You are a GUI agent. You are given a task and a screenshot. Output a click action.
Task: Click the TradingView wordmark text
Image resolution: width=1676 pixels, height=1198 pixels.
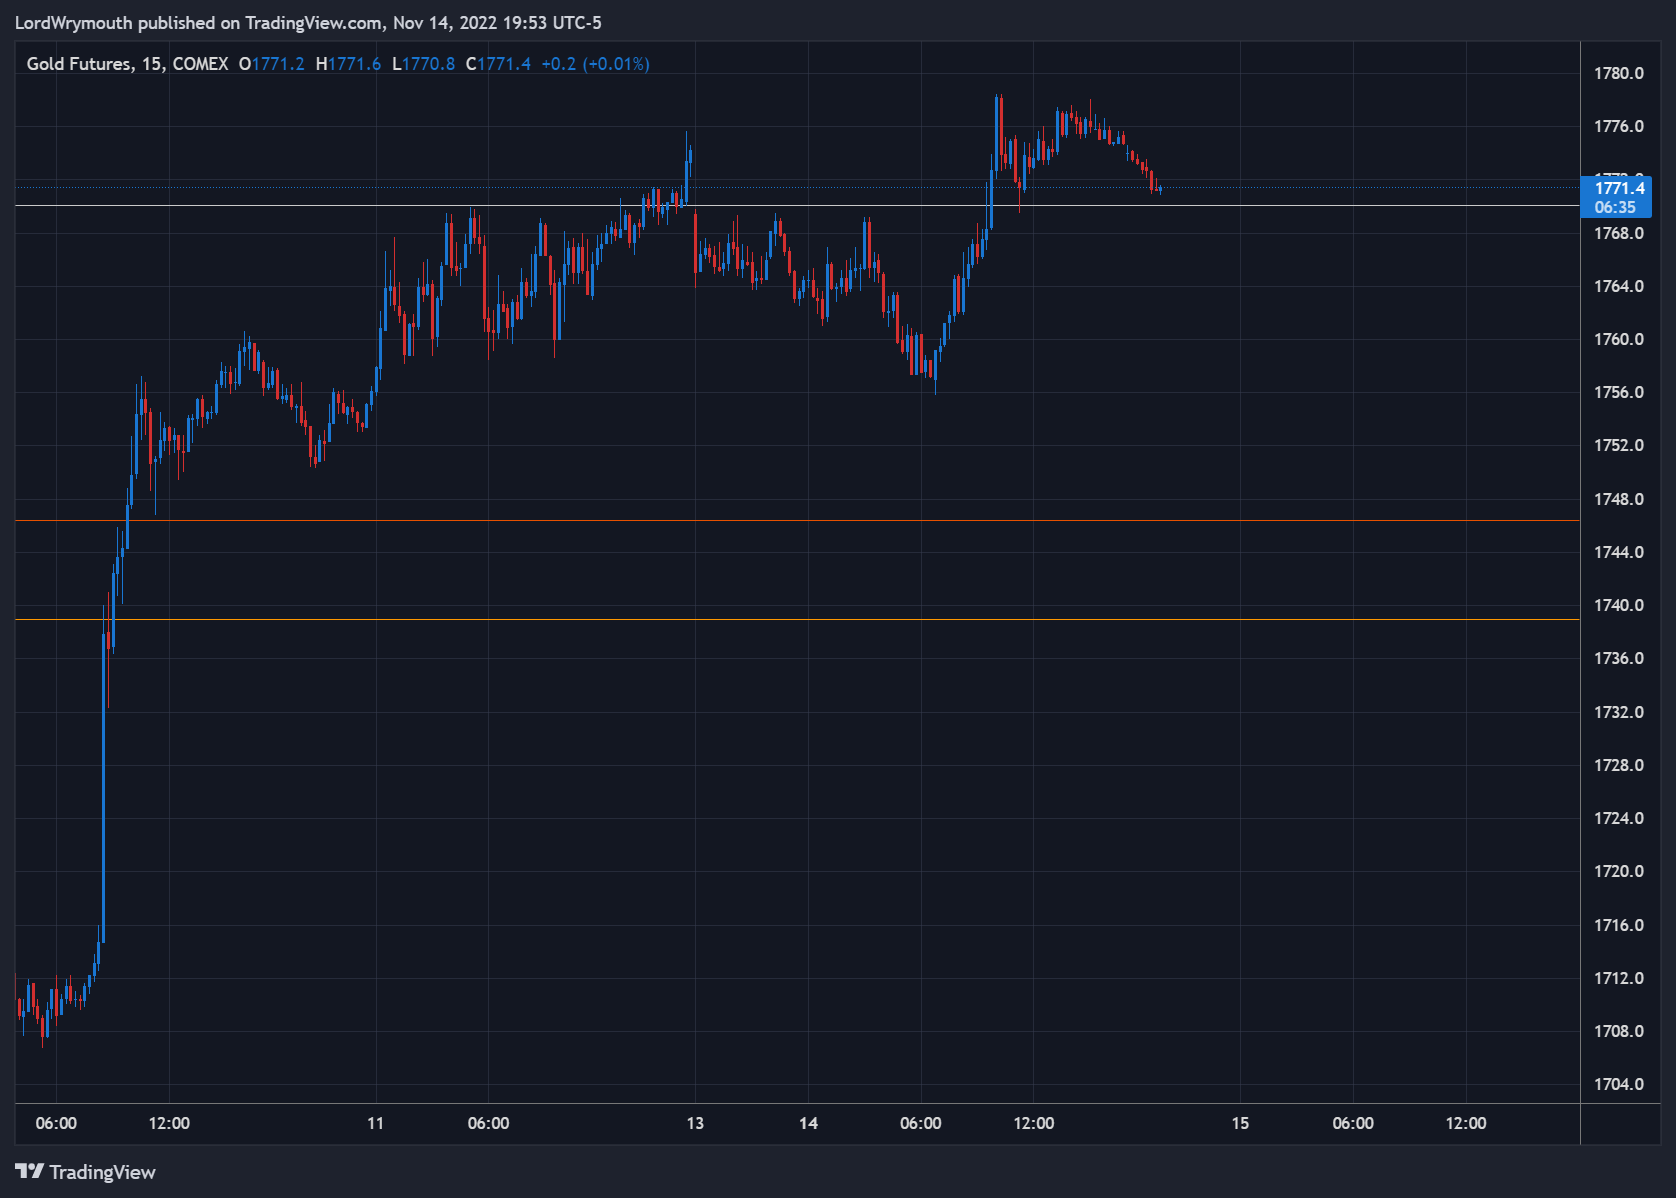coord(103,1172)
